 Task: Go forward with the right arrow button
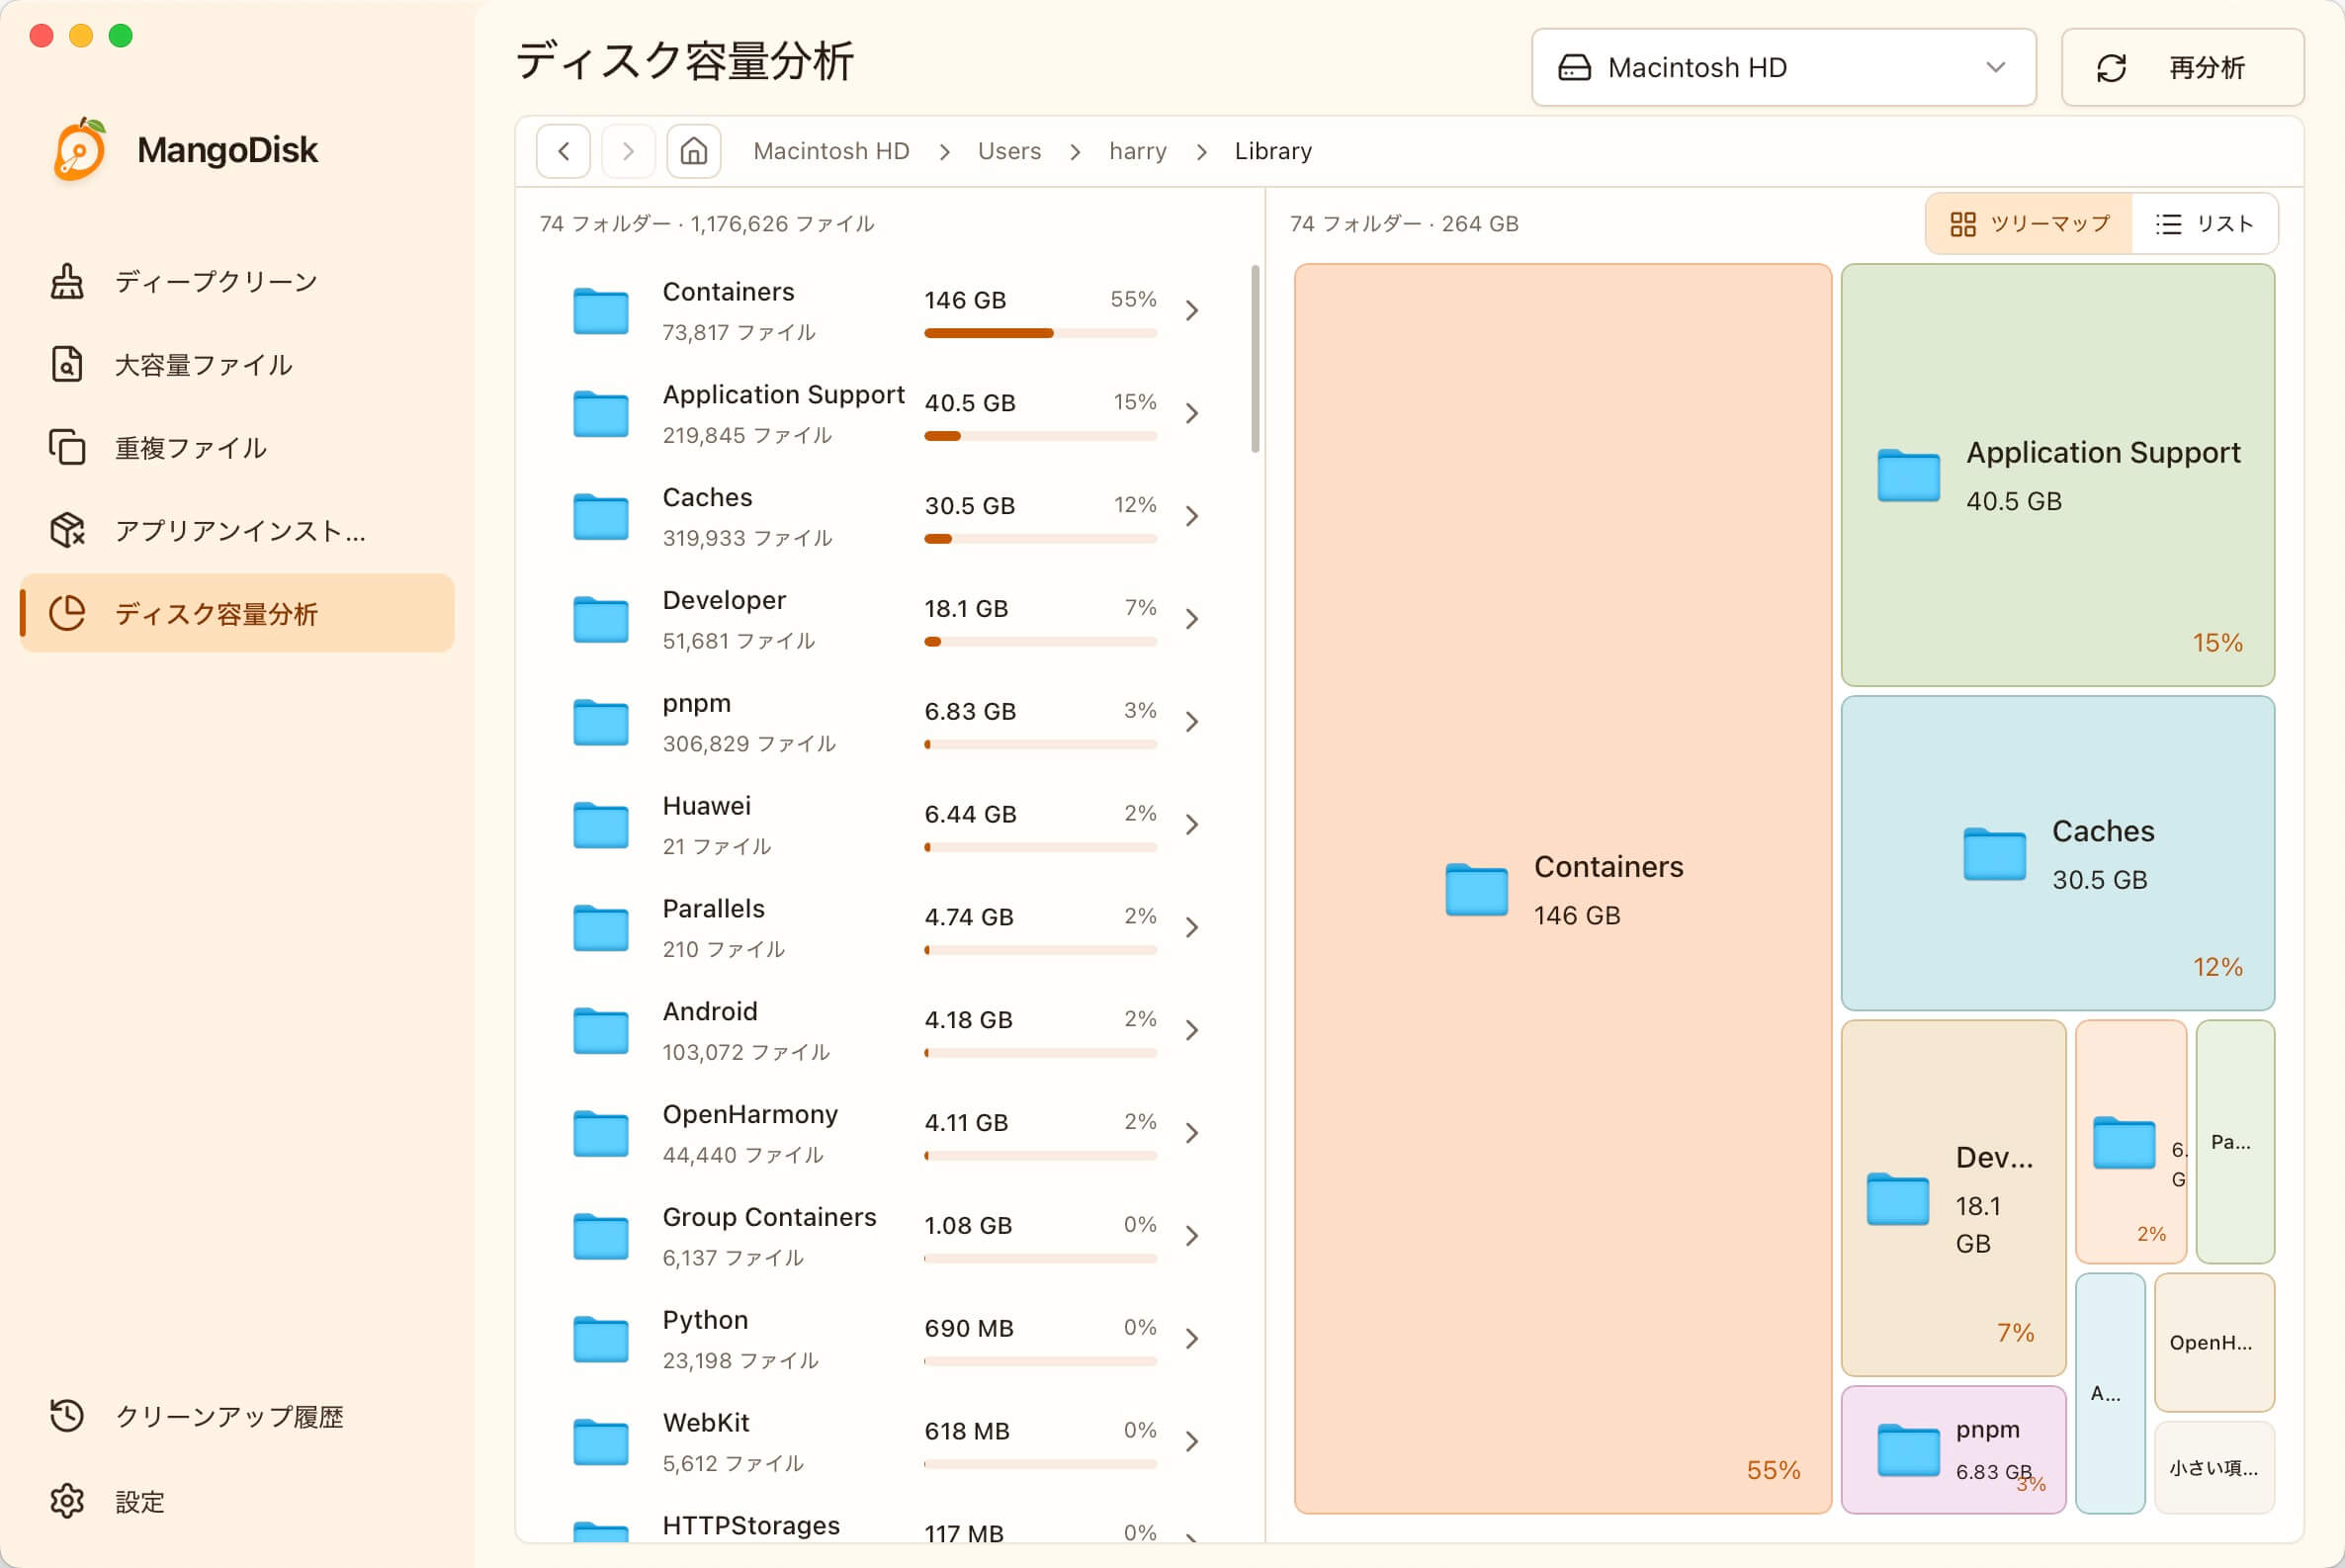click(x=628, y=151)
